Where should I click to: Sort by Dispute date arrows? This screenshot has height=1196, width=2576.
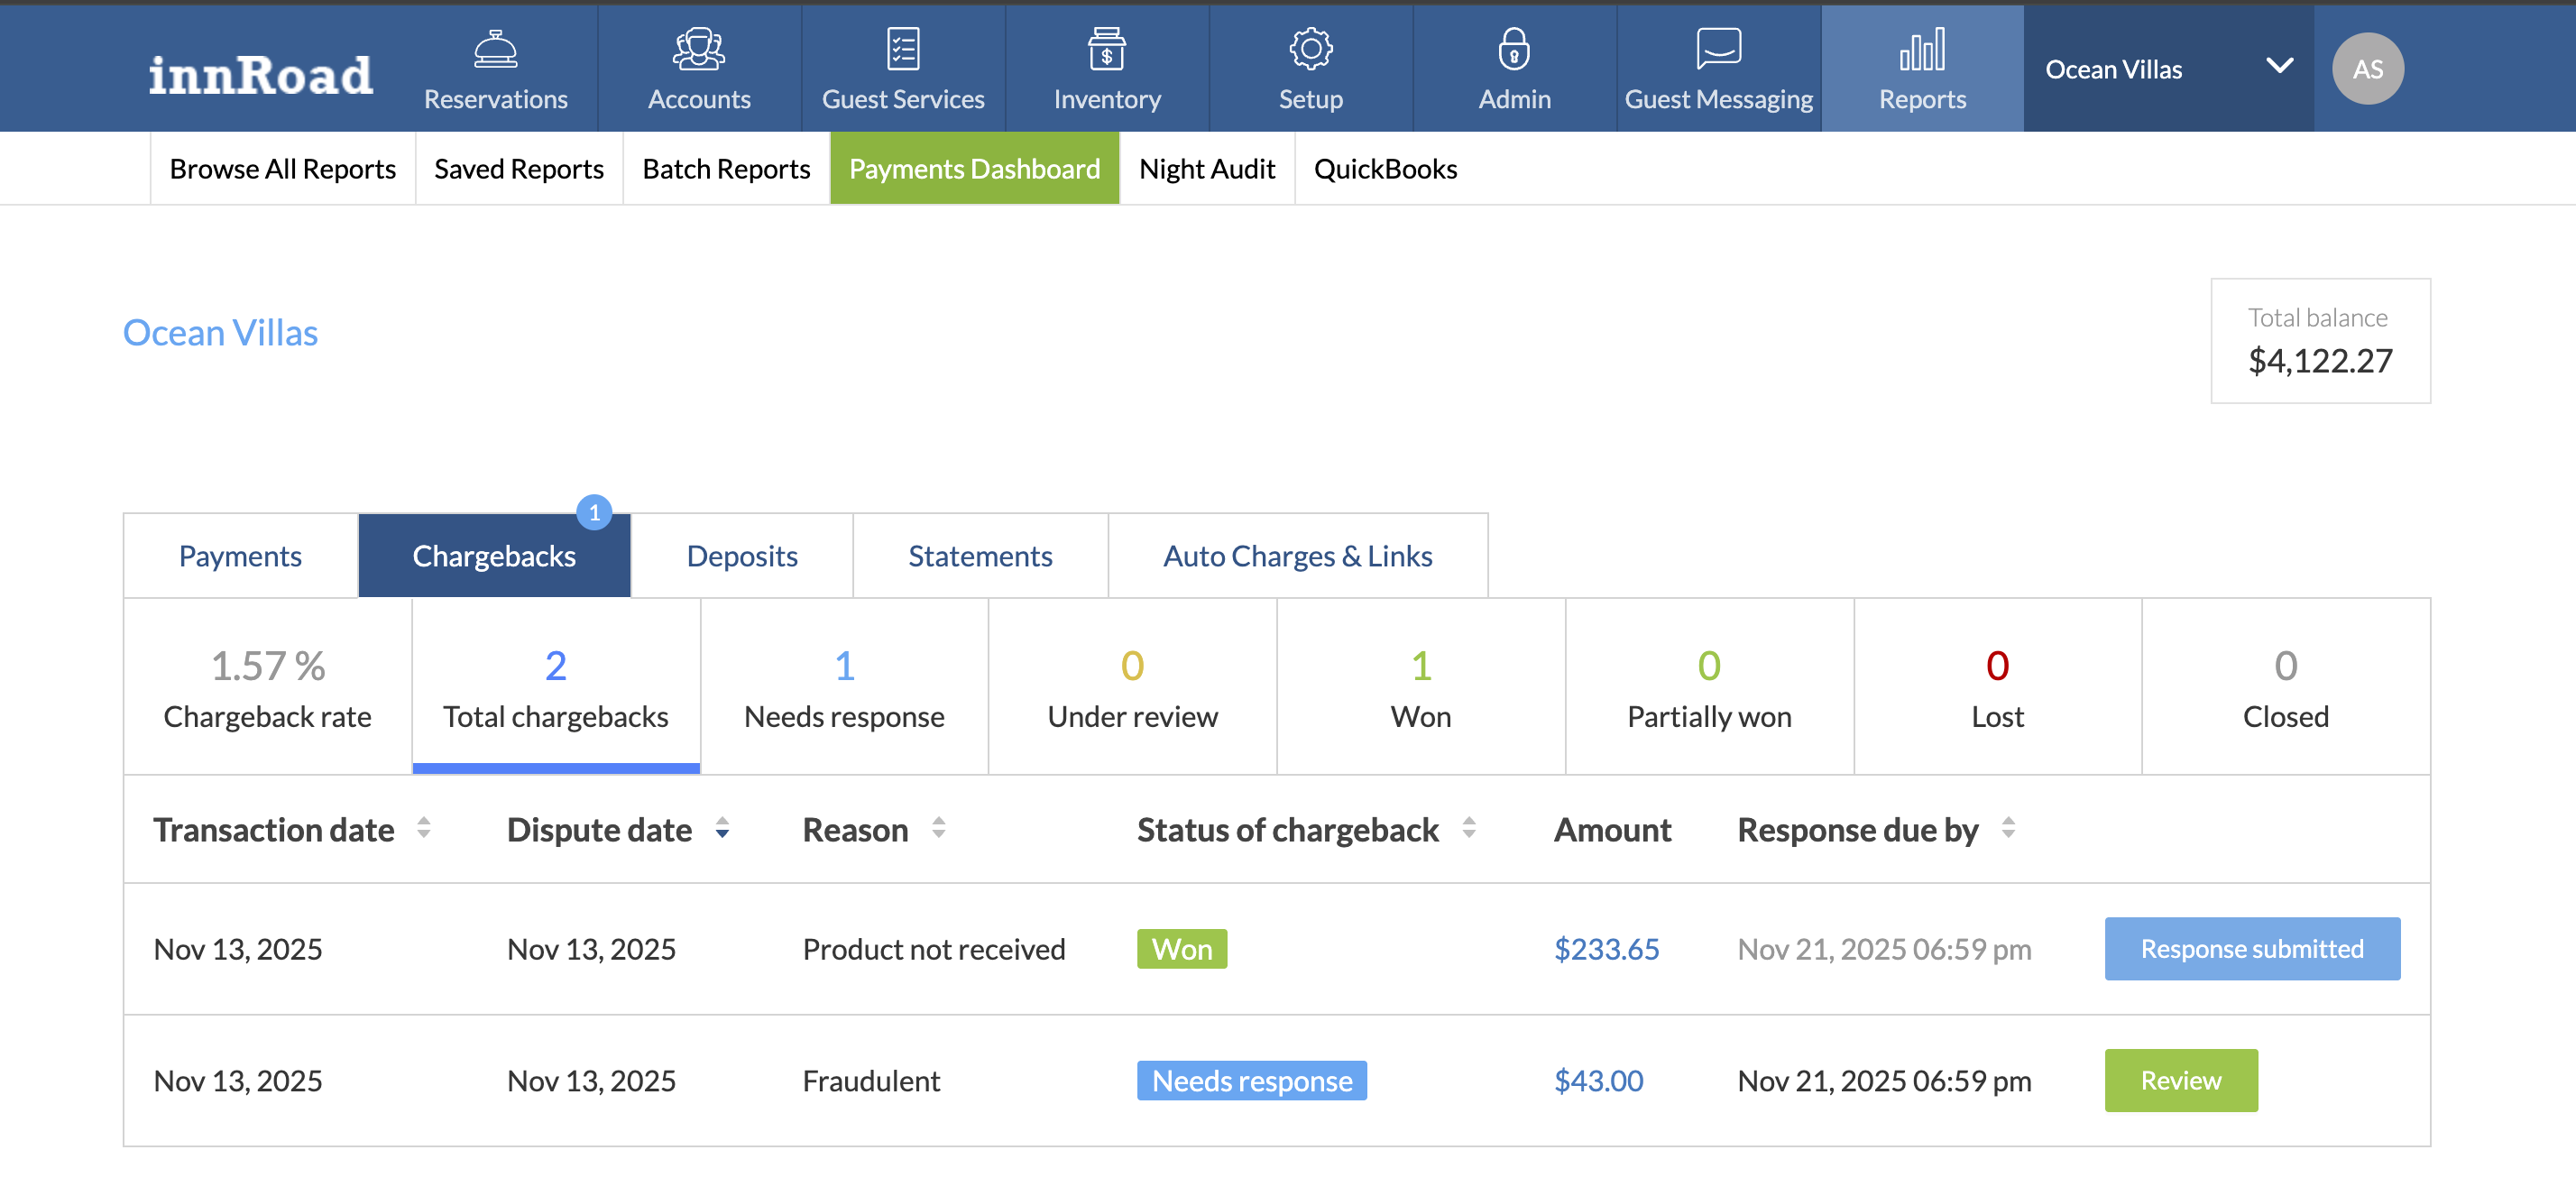[x=722, y=828]
